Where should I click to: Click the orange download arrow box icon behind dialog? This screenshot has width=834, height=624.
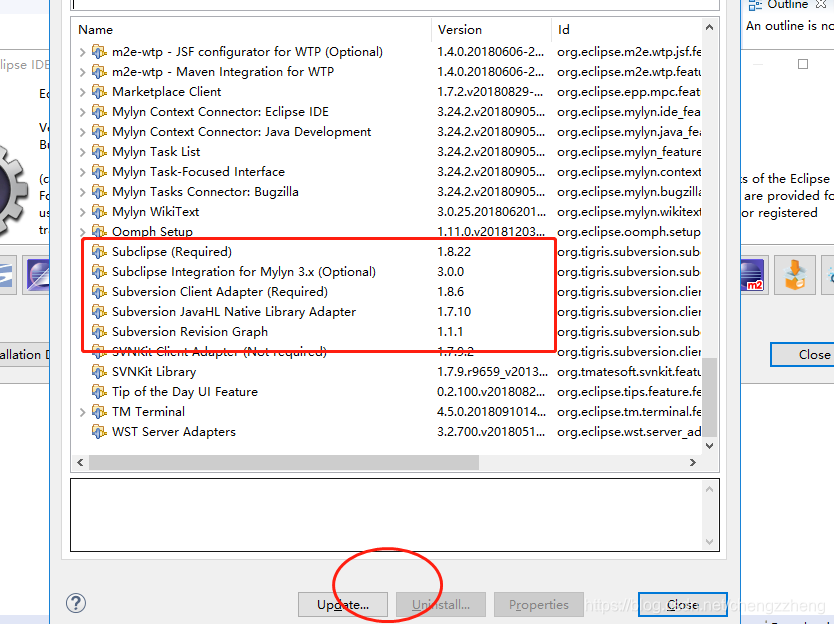click(x=795, y=274)
